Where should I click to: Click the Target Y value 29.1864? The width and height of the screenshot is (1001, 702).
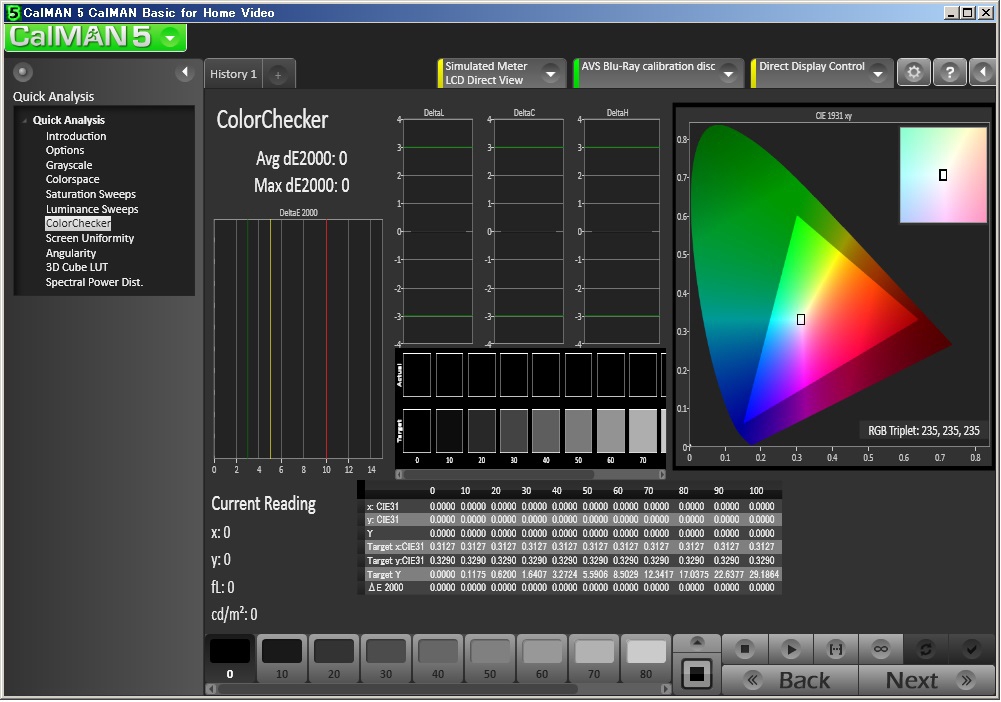point(764,574)
